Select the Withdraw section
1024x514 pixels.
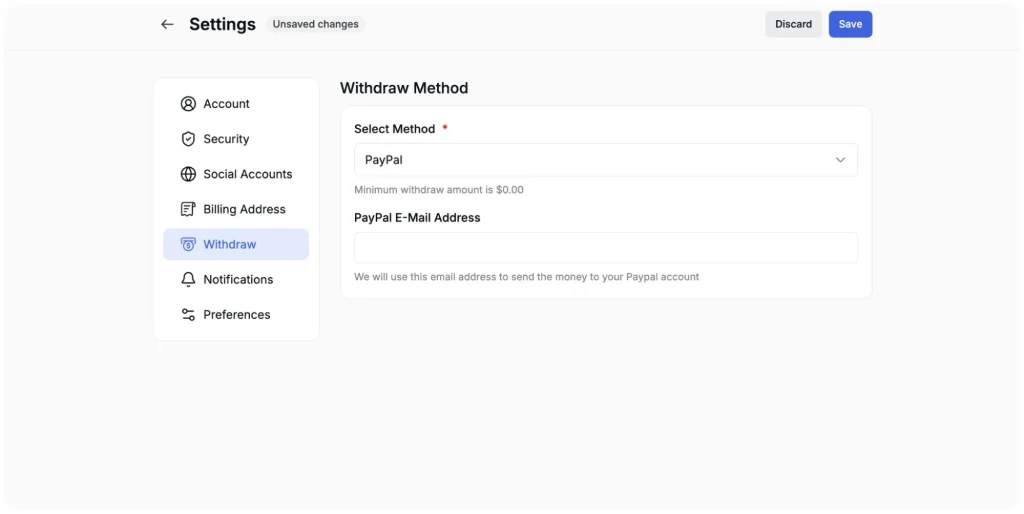tap(236, 244)
